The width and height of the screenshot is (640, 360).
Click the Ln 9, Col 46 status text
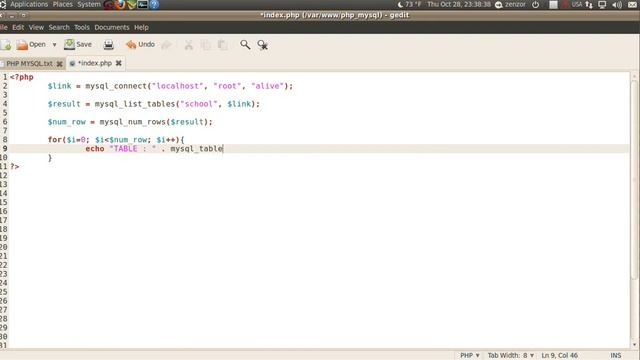click(559, 356)
